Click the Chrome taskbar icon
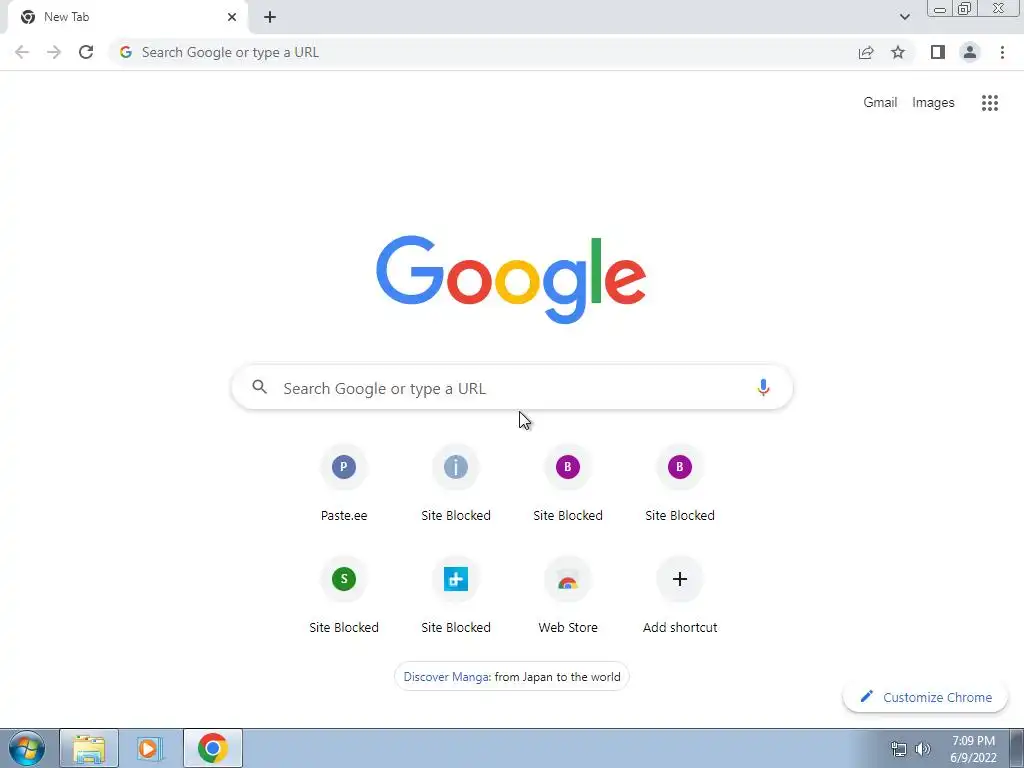This screenshot has height=768, width=1024. tap(213, 748)
